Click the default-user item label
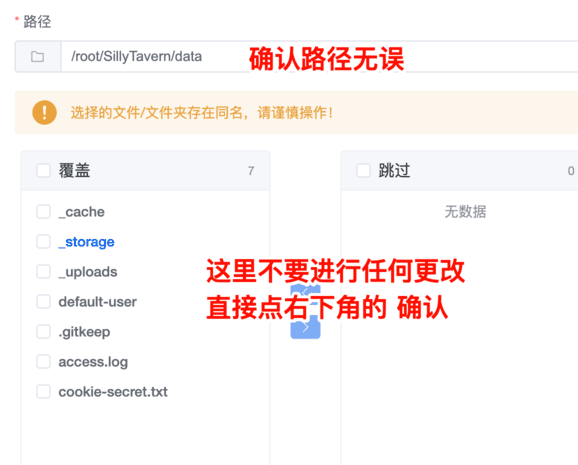 98,302
